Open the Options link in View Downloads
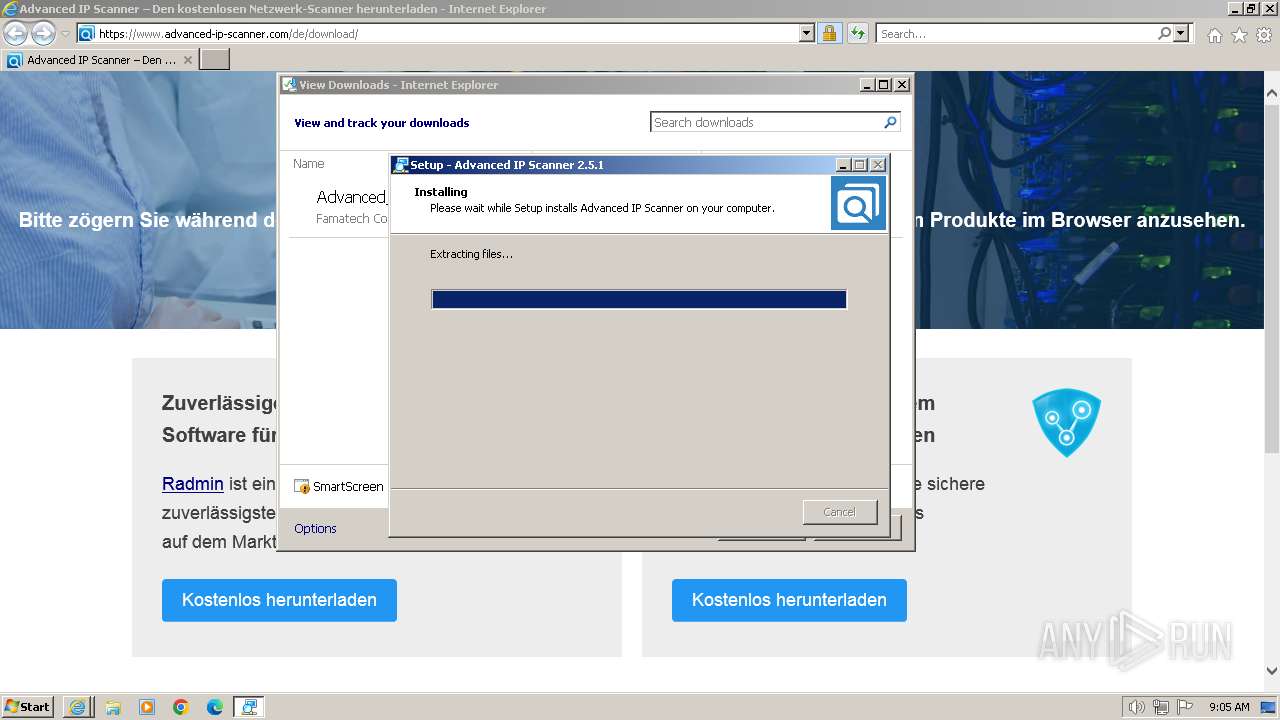The image size is (1280, 720). point(315,528)
